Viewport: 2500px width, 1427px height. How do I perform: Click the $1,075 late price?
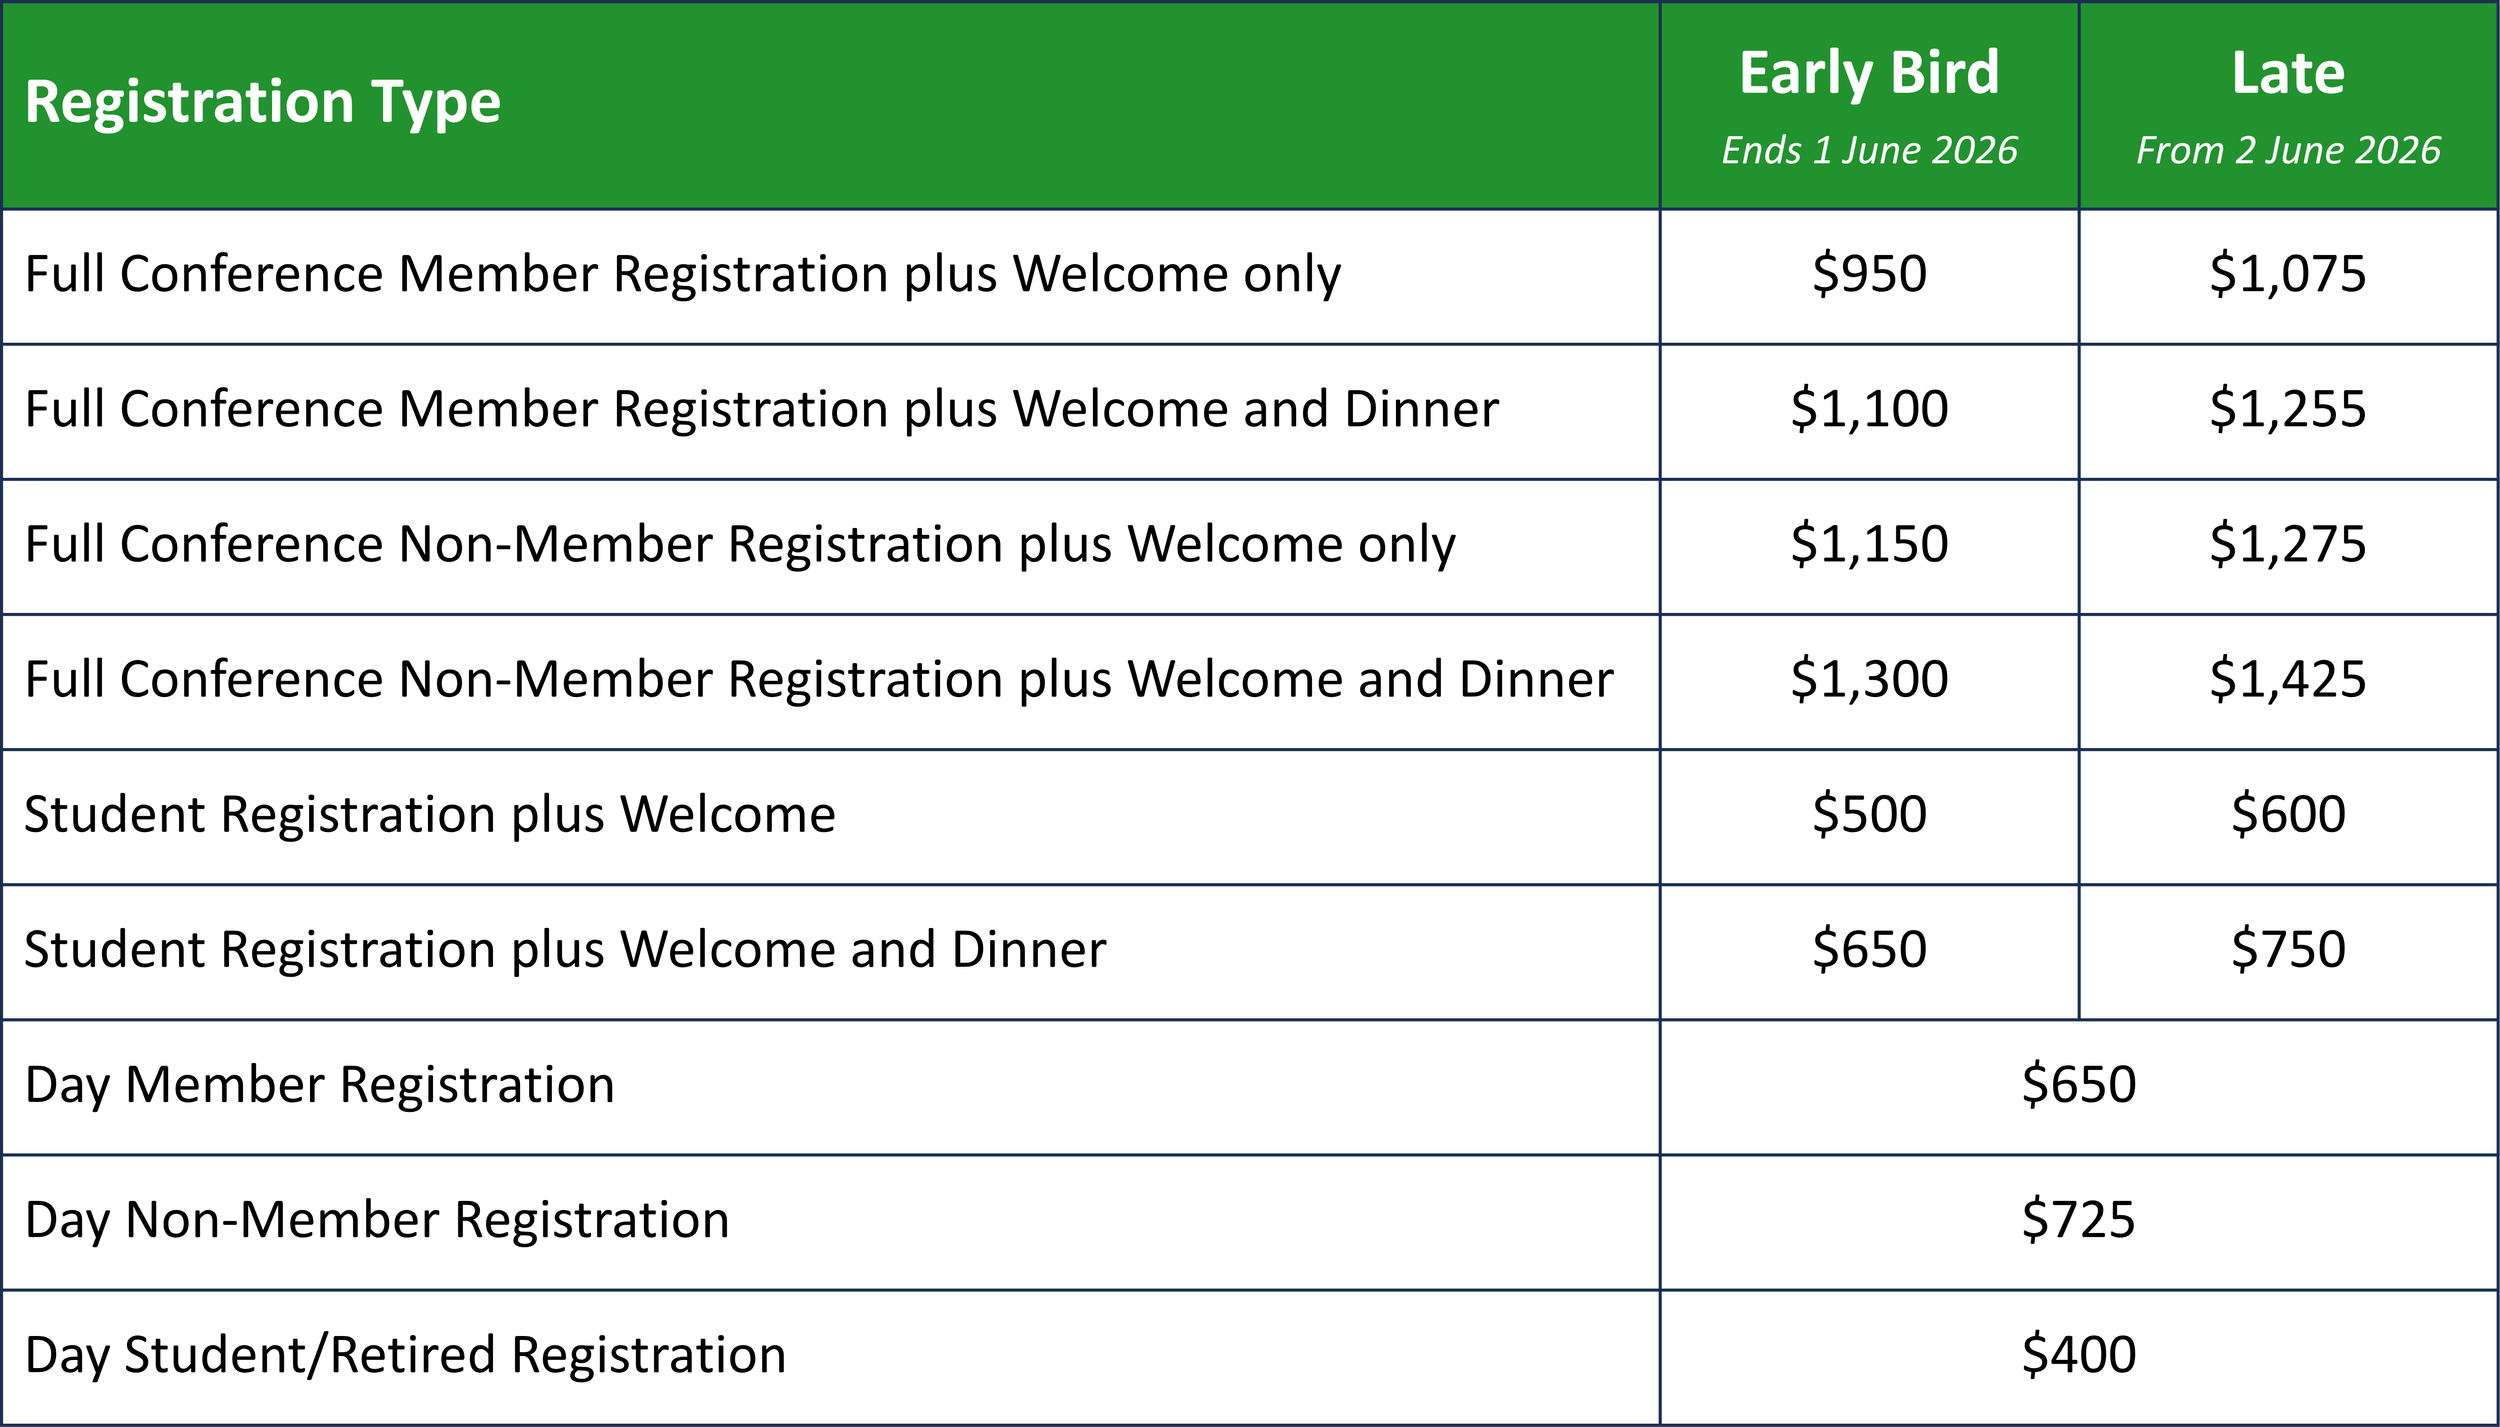(2288, 274)
